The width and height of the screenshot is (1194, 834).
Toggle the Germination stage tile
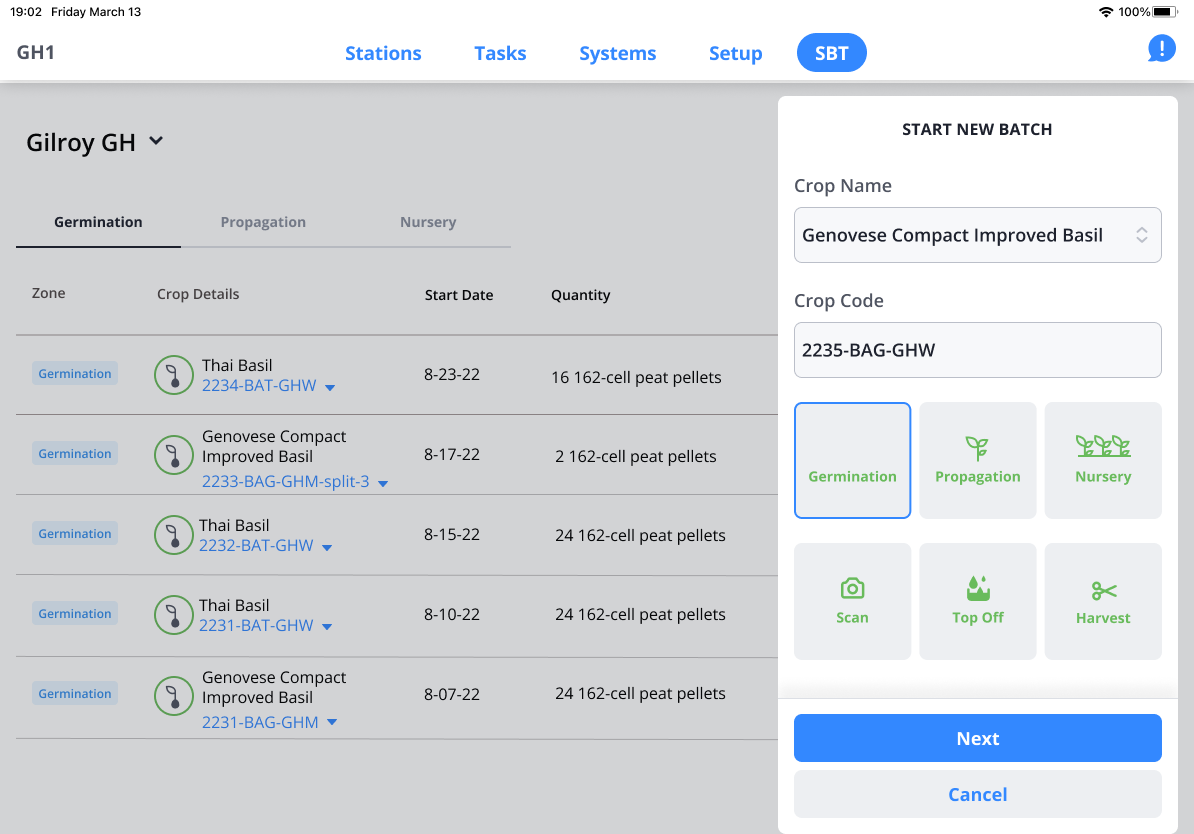click(x=852, y=460)
